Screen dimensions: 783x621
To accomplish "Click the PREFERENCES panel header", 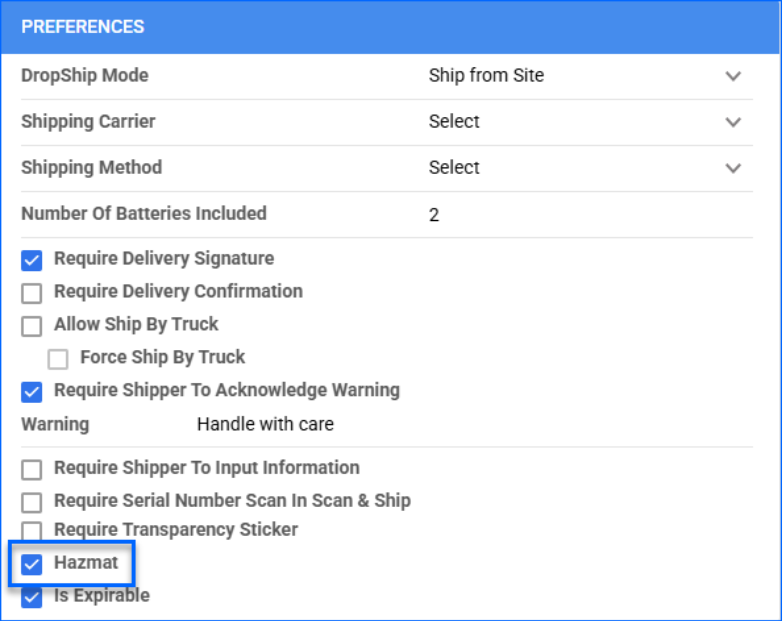I will (83, 27).
